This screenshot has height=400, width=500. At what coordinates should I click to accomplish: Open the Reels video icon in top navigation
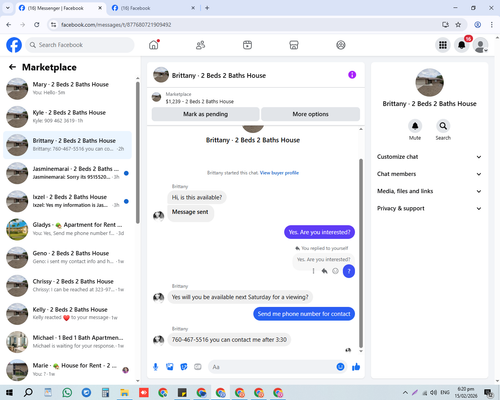[247, 45]
